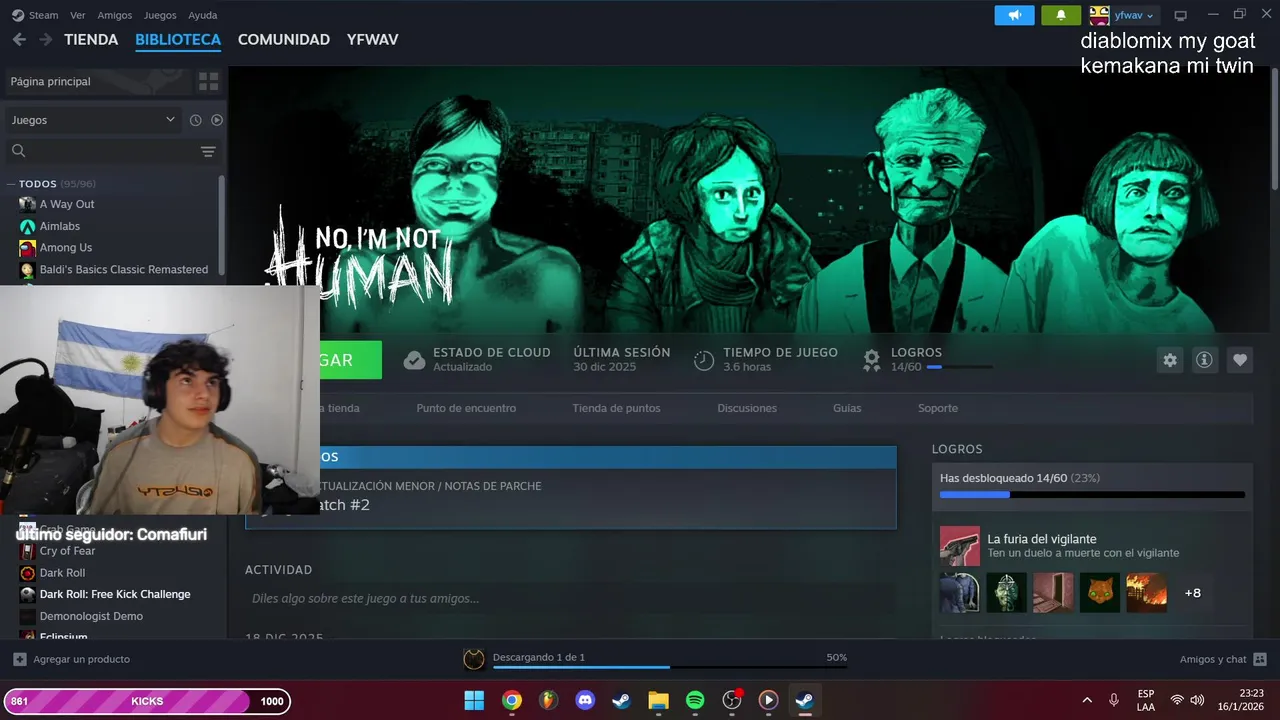Select Demonologist Demo in library
1280x720 pixels.
[91, 616]
